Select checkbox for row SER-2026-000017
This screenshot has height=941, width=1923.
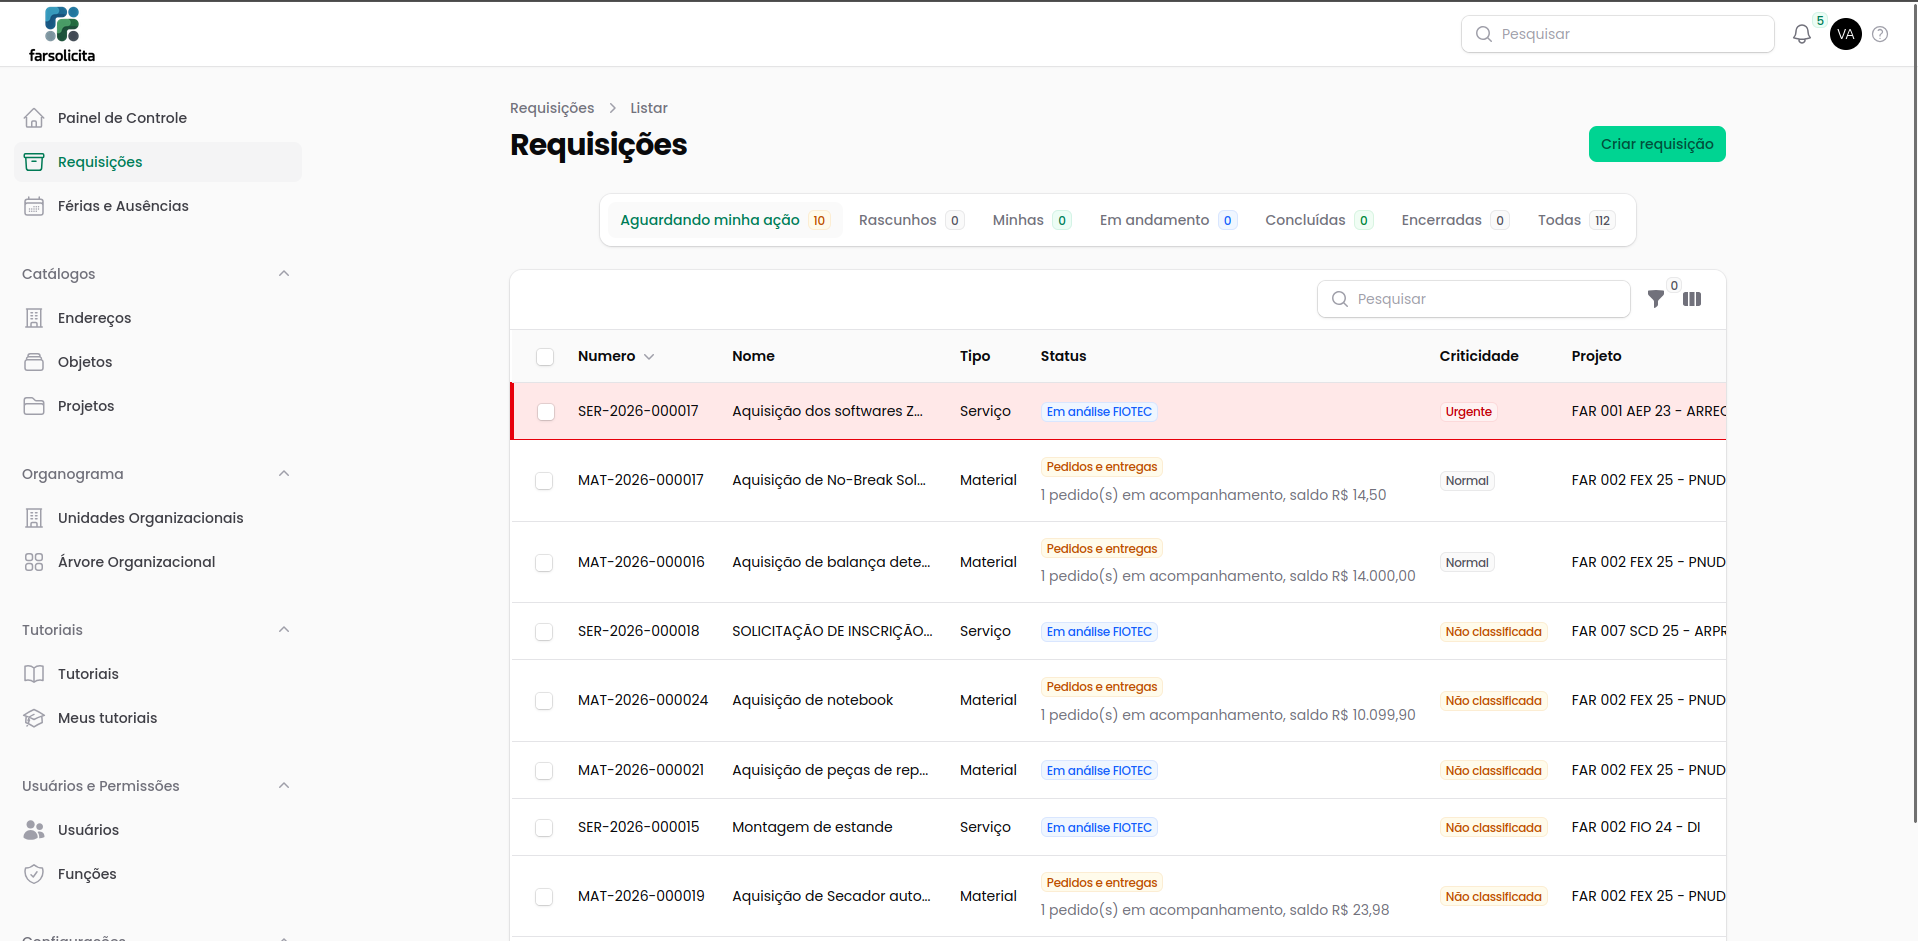point(546,412)
